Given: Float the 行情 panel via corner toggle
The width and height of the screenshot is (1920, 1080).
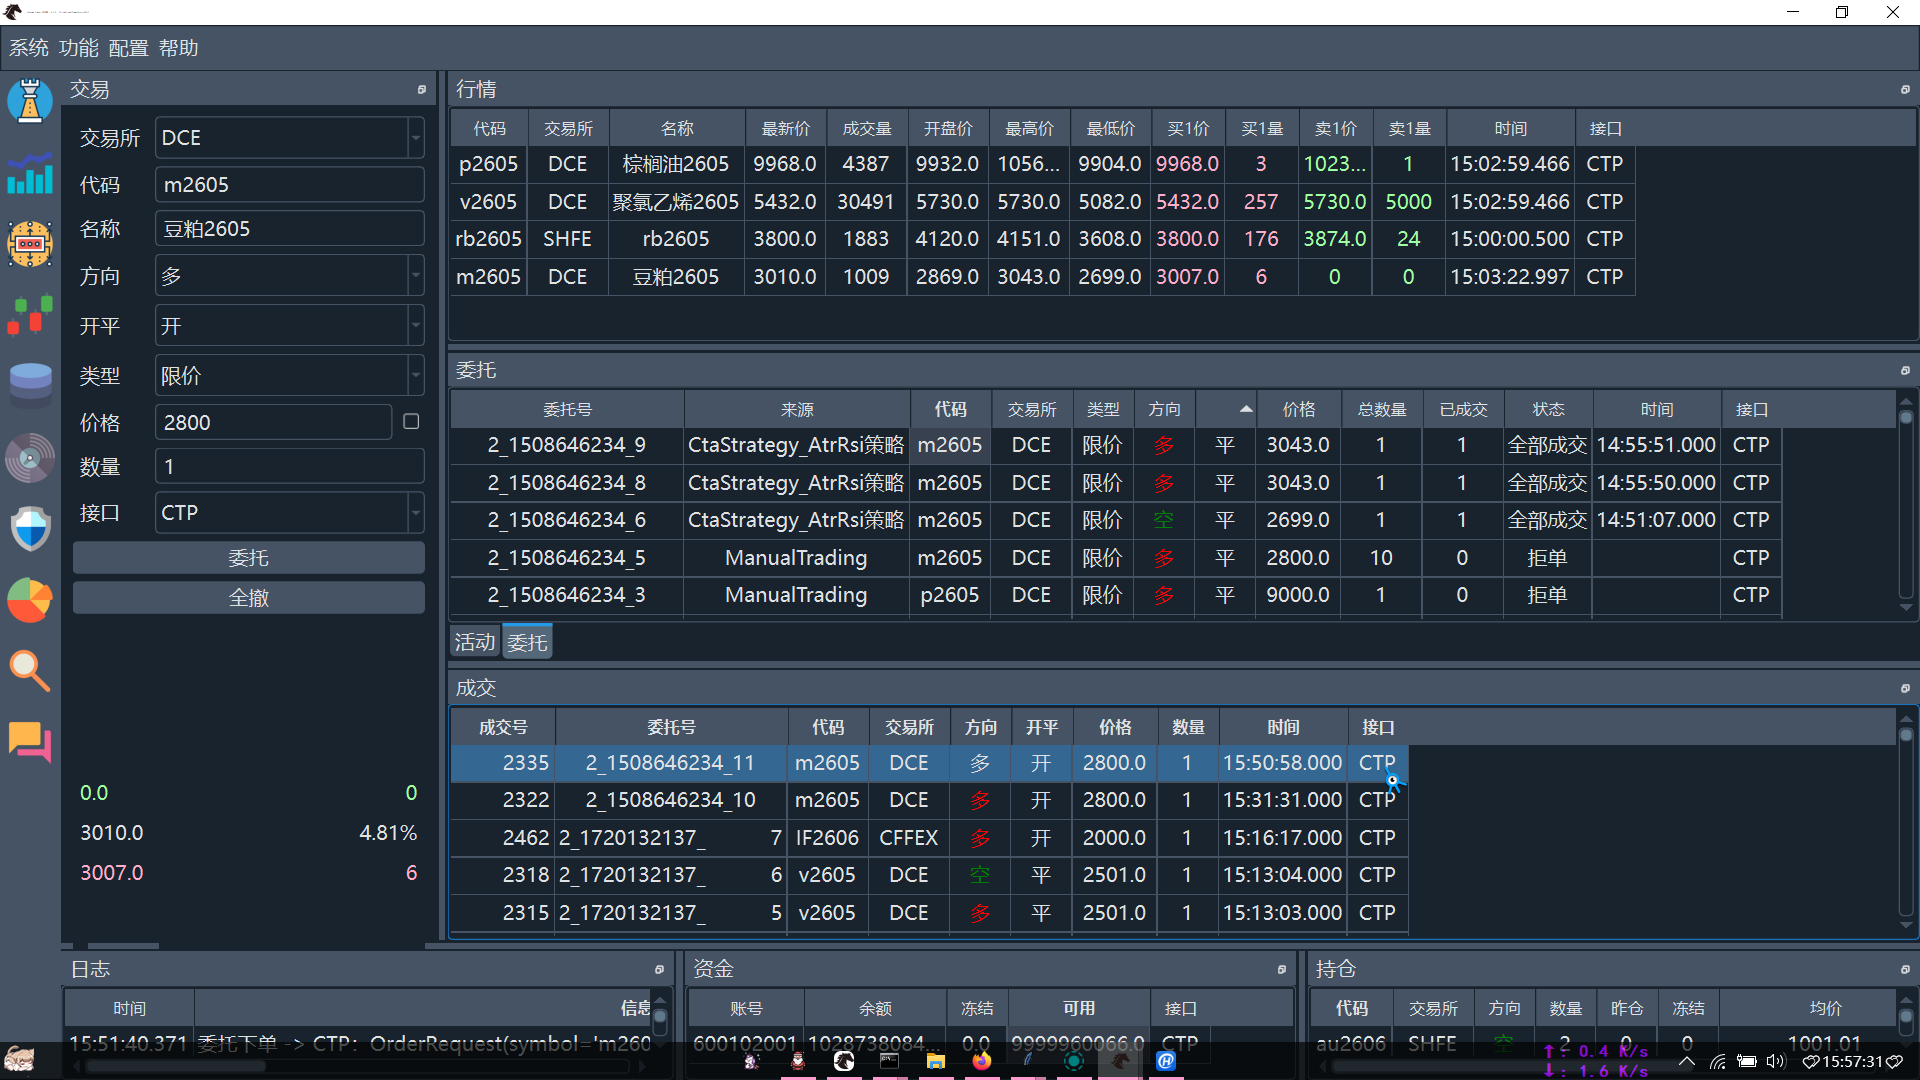Looking at the screenshot, I should tap(1905, 90).
